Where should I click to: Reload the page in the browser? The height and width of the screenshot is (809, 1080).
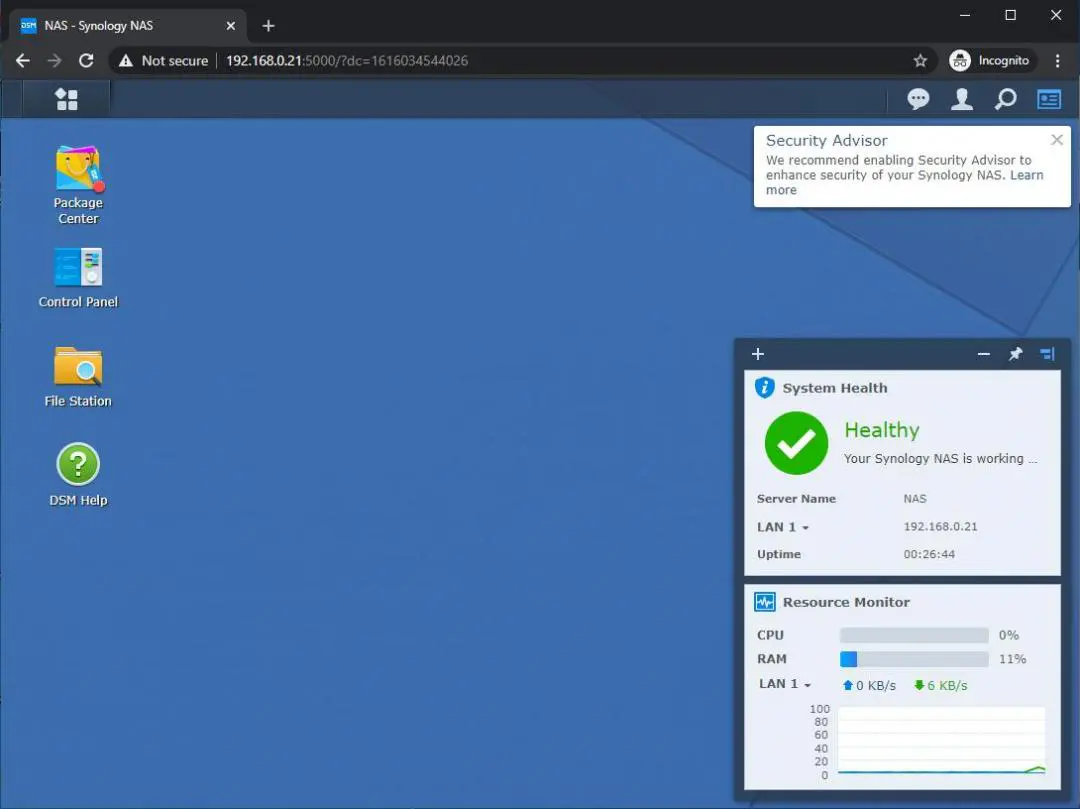coord(86,61)
